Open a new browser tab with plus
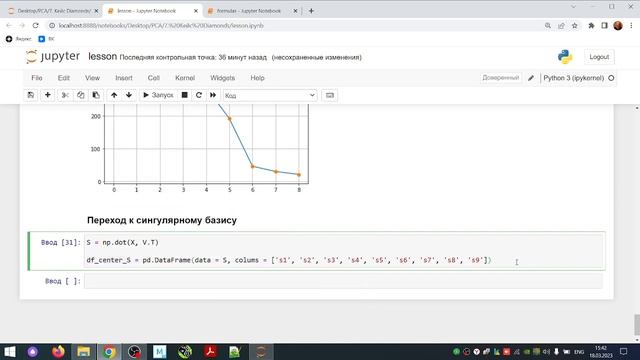 click(x=311, y=11)
